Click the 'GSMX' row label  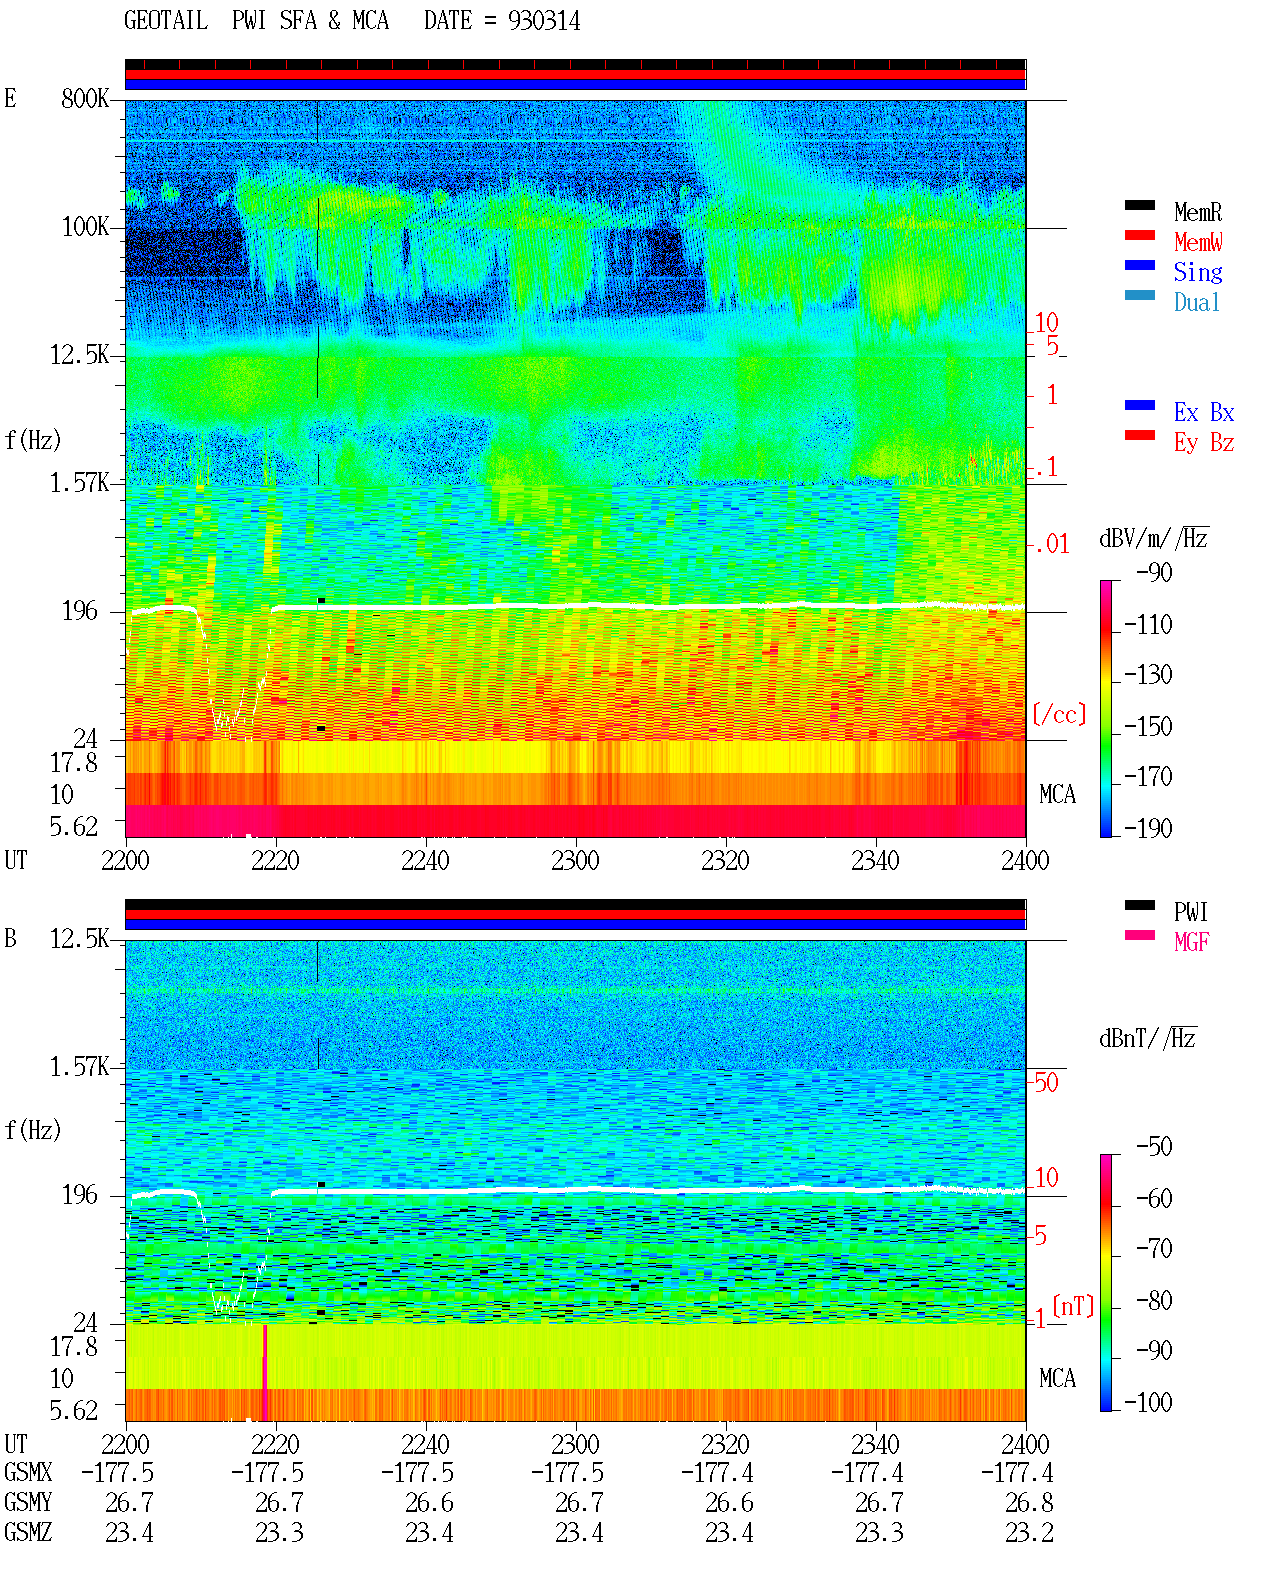[x=28, y=1473]
